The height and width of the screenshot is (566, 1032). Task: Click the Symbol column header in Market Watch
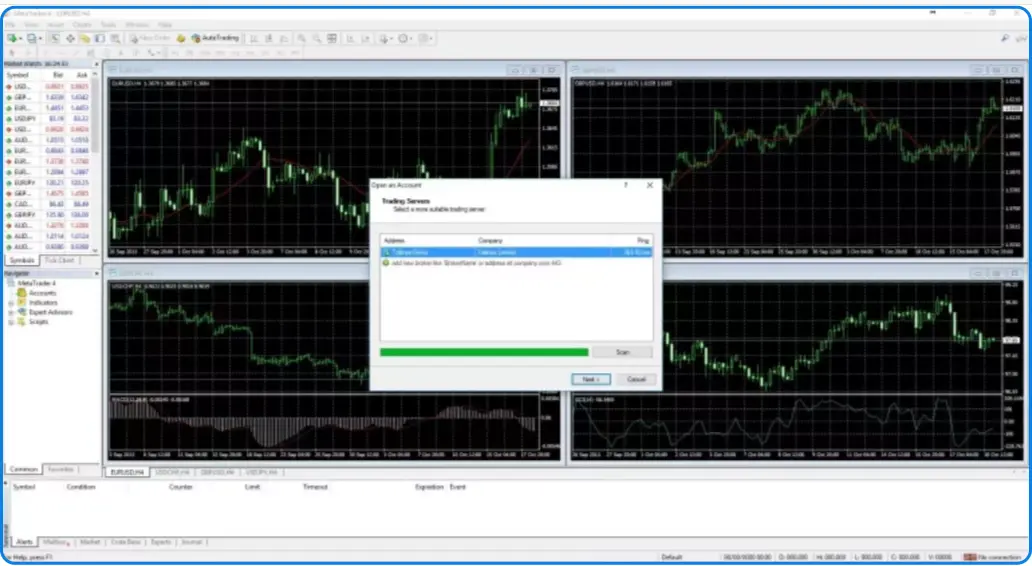click(x=18, y=75)
